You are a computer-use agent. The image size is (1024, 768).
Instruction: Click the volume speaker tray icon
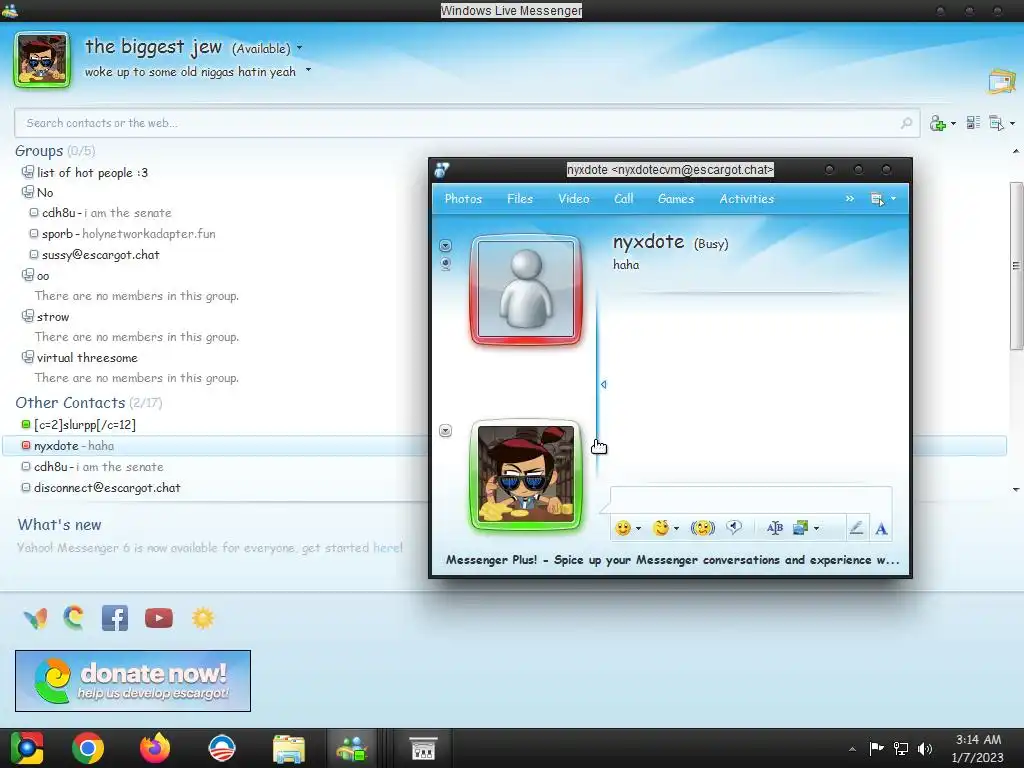925,748
